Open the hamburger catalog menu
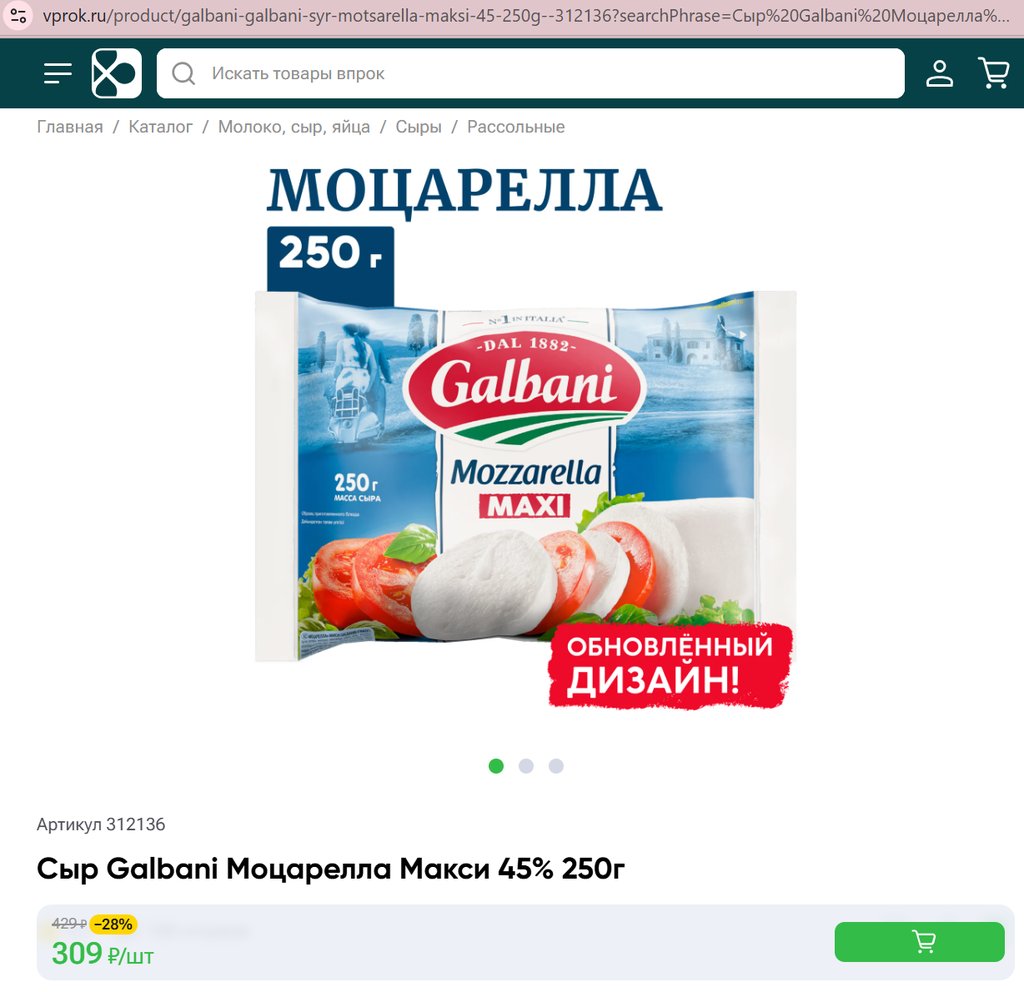 tap(57, 73)
